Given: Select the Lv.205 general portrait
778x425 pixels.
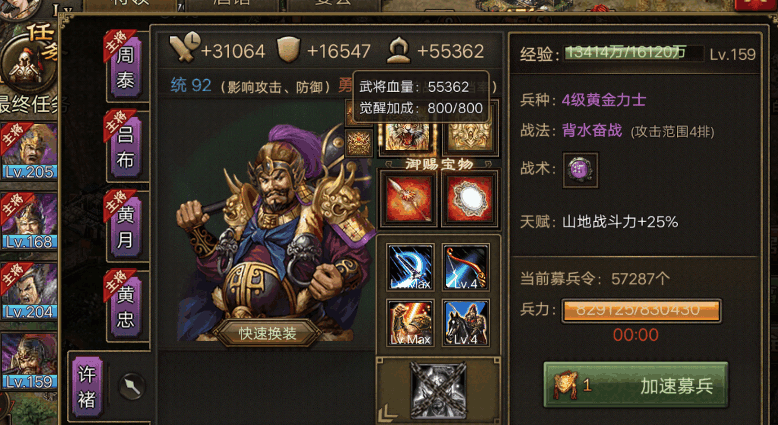Looking at the screenshot, I should point(29,151).
